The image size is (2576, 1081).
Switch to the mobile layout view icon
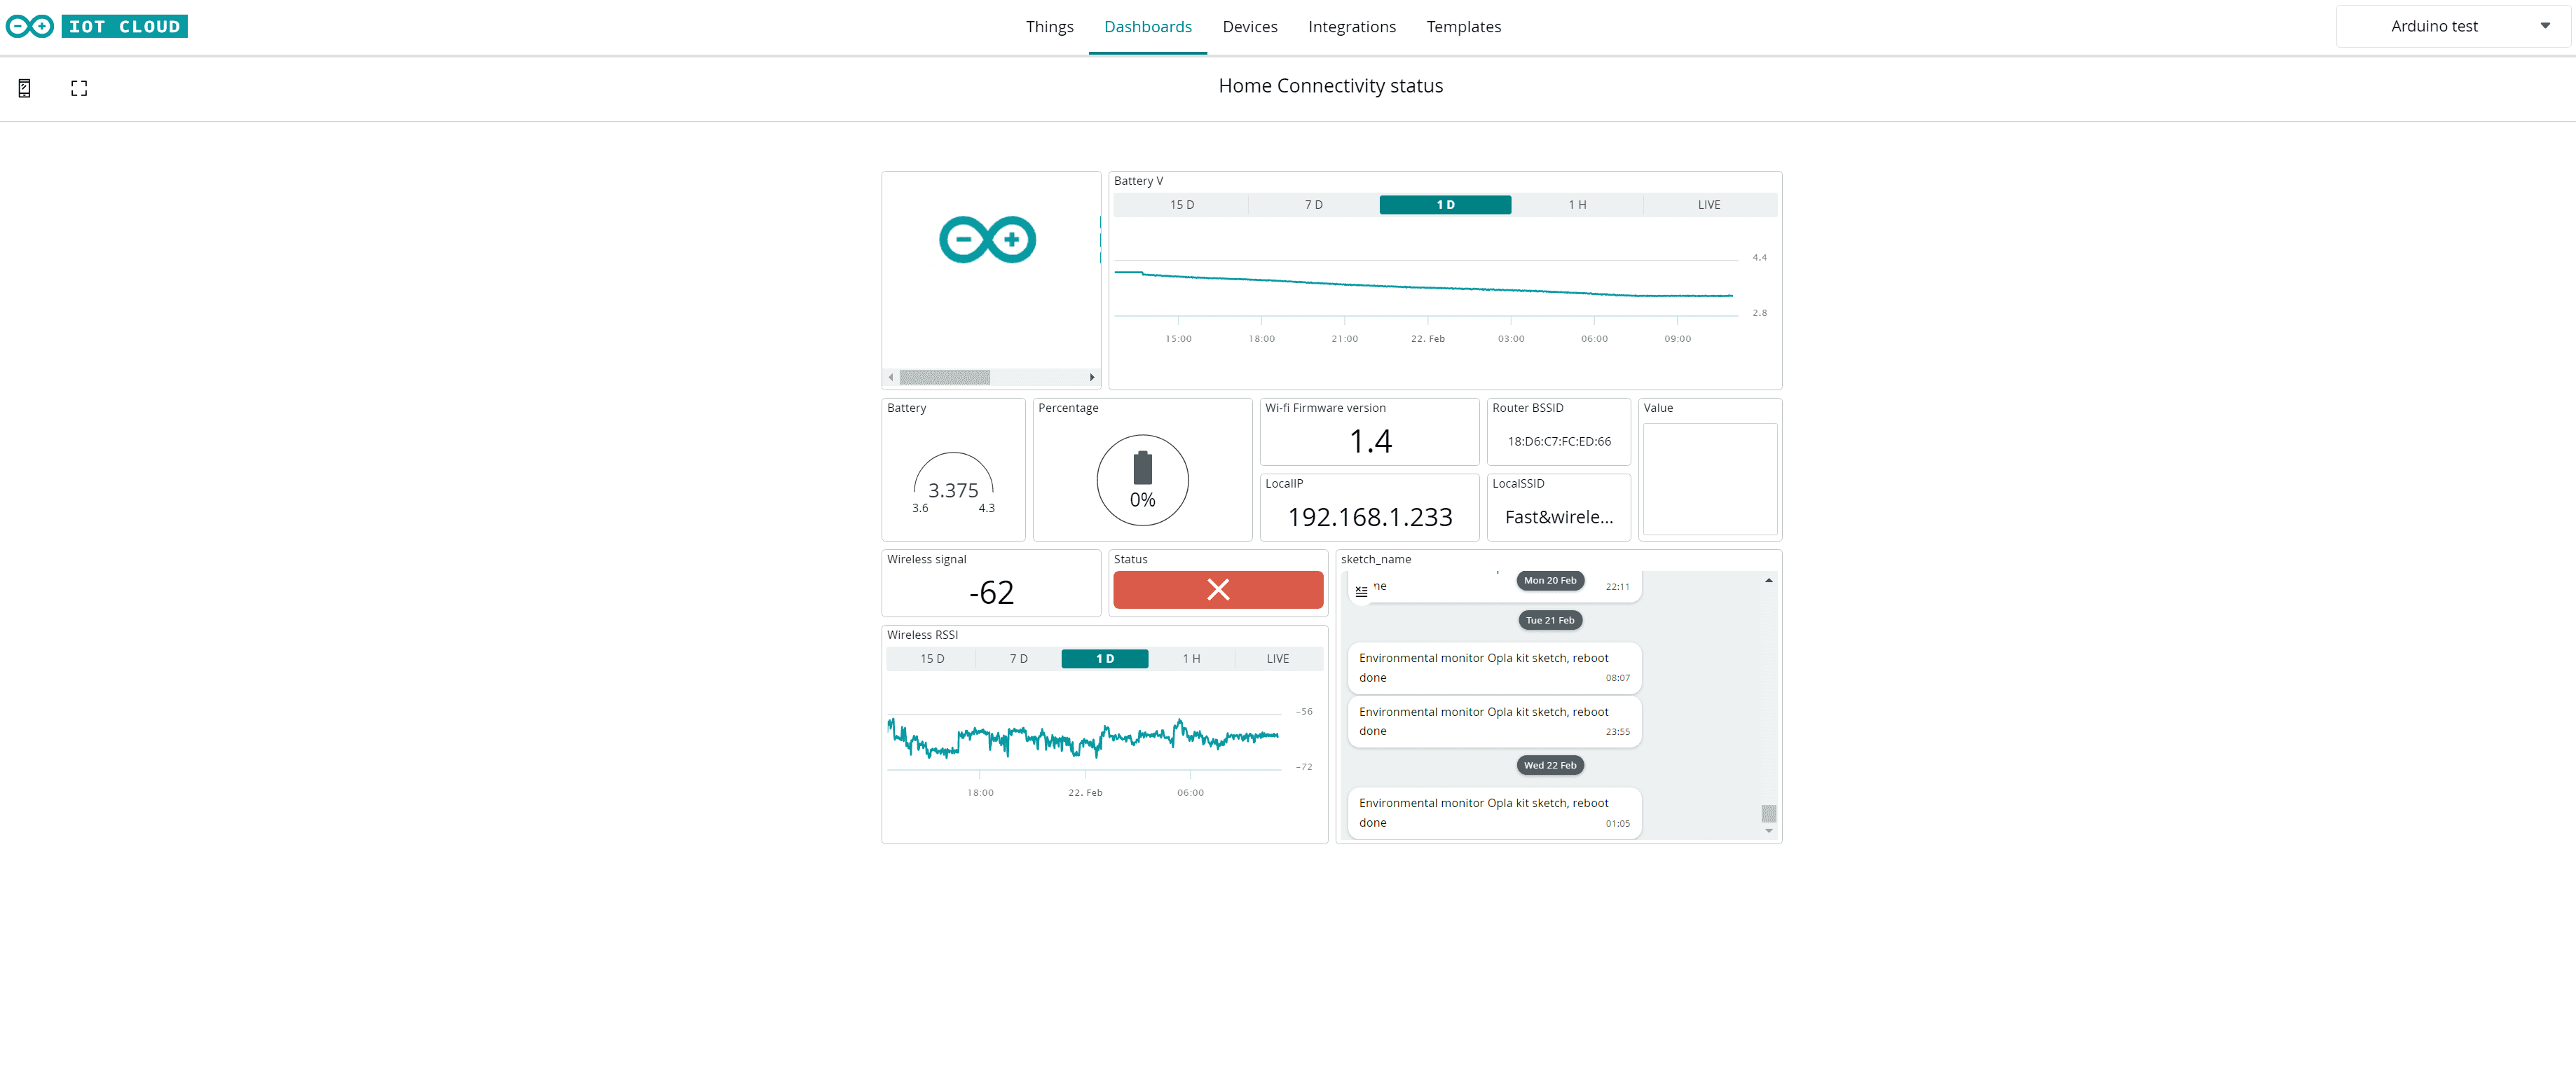[x=25, y=88]
